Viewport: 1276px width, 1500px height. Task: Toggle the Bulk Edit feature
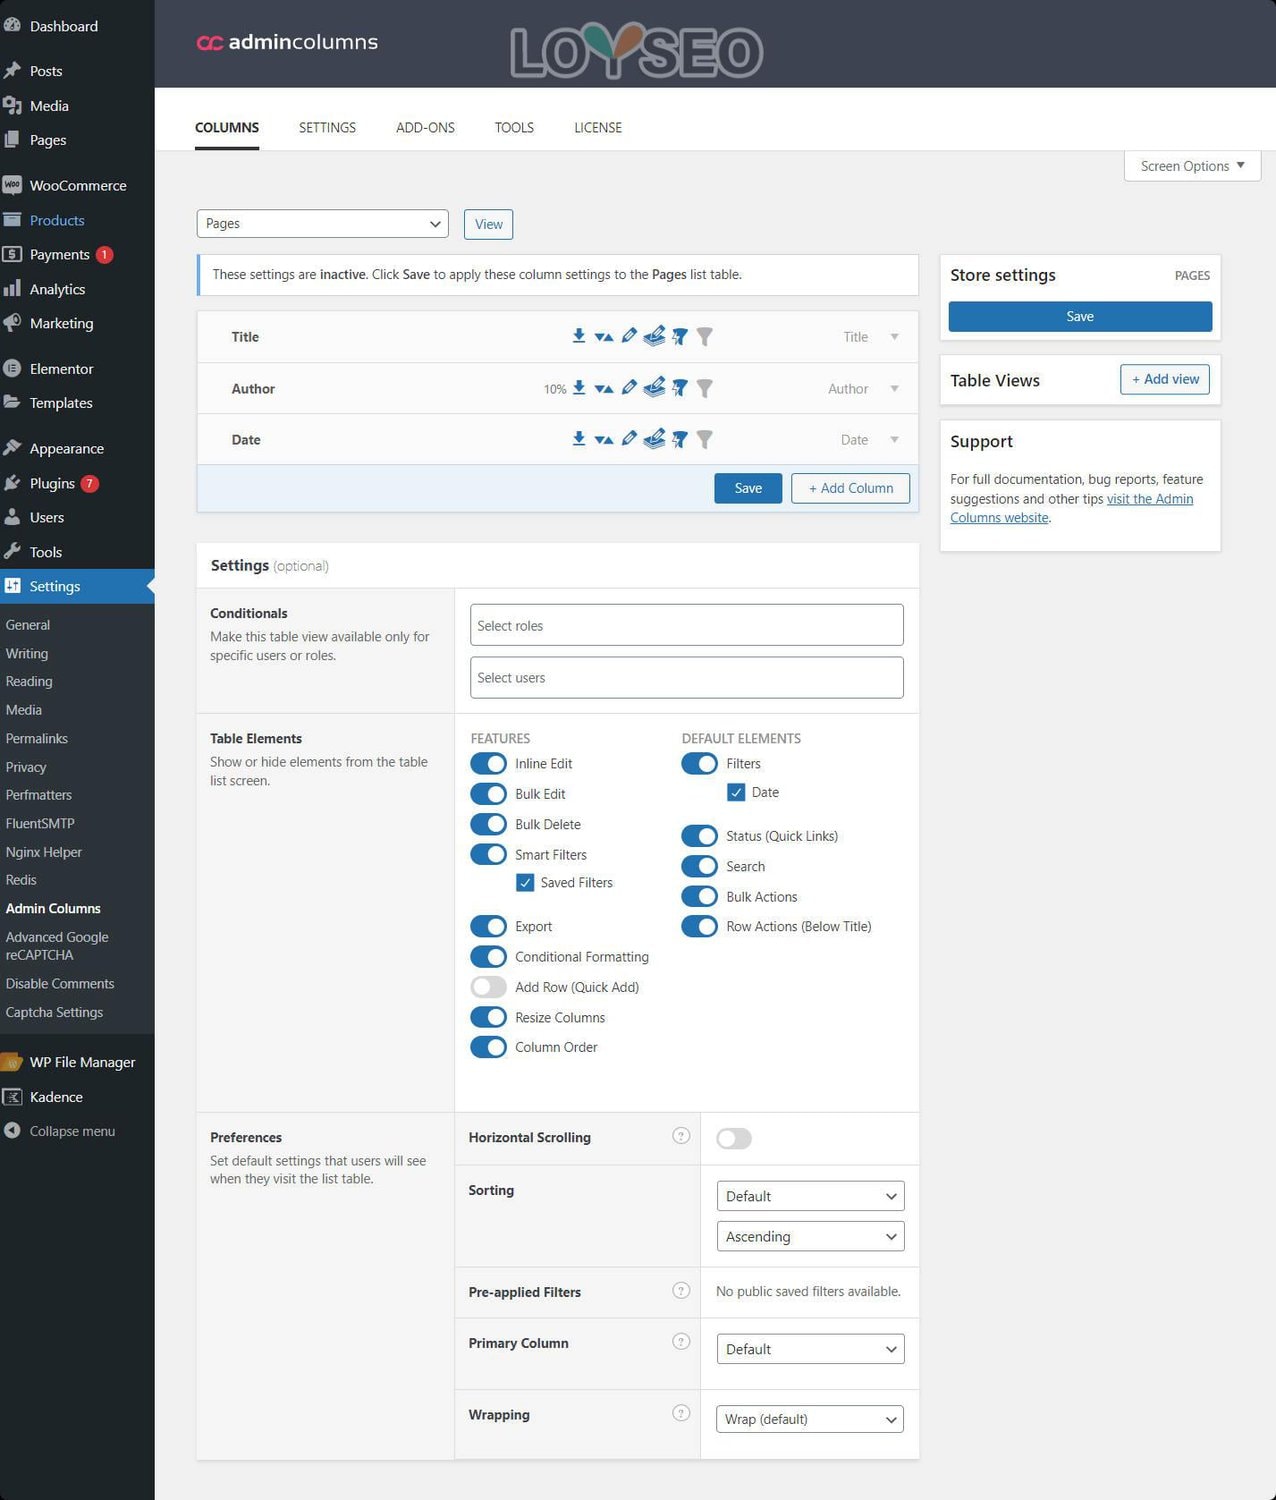tap(488, 794)
